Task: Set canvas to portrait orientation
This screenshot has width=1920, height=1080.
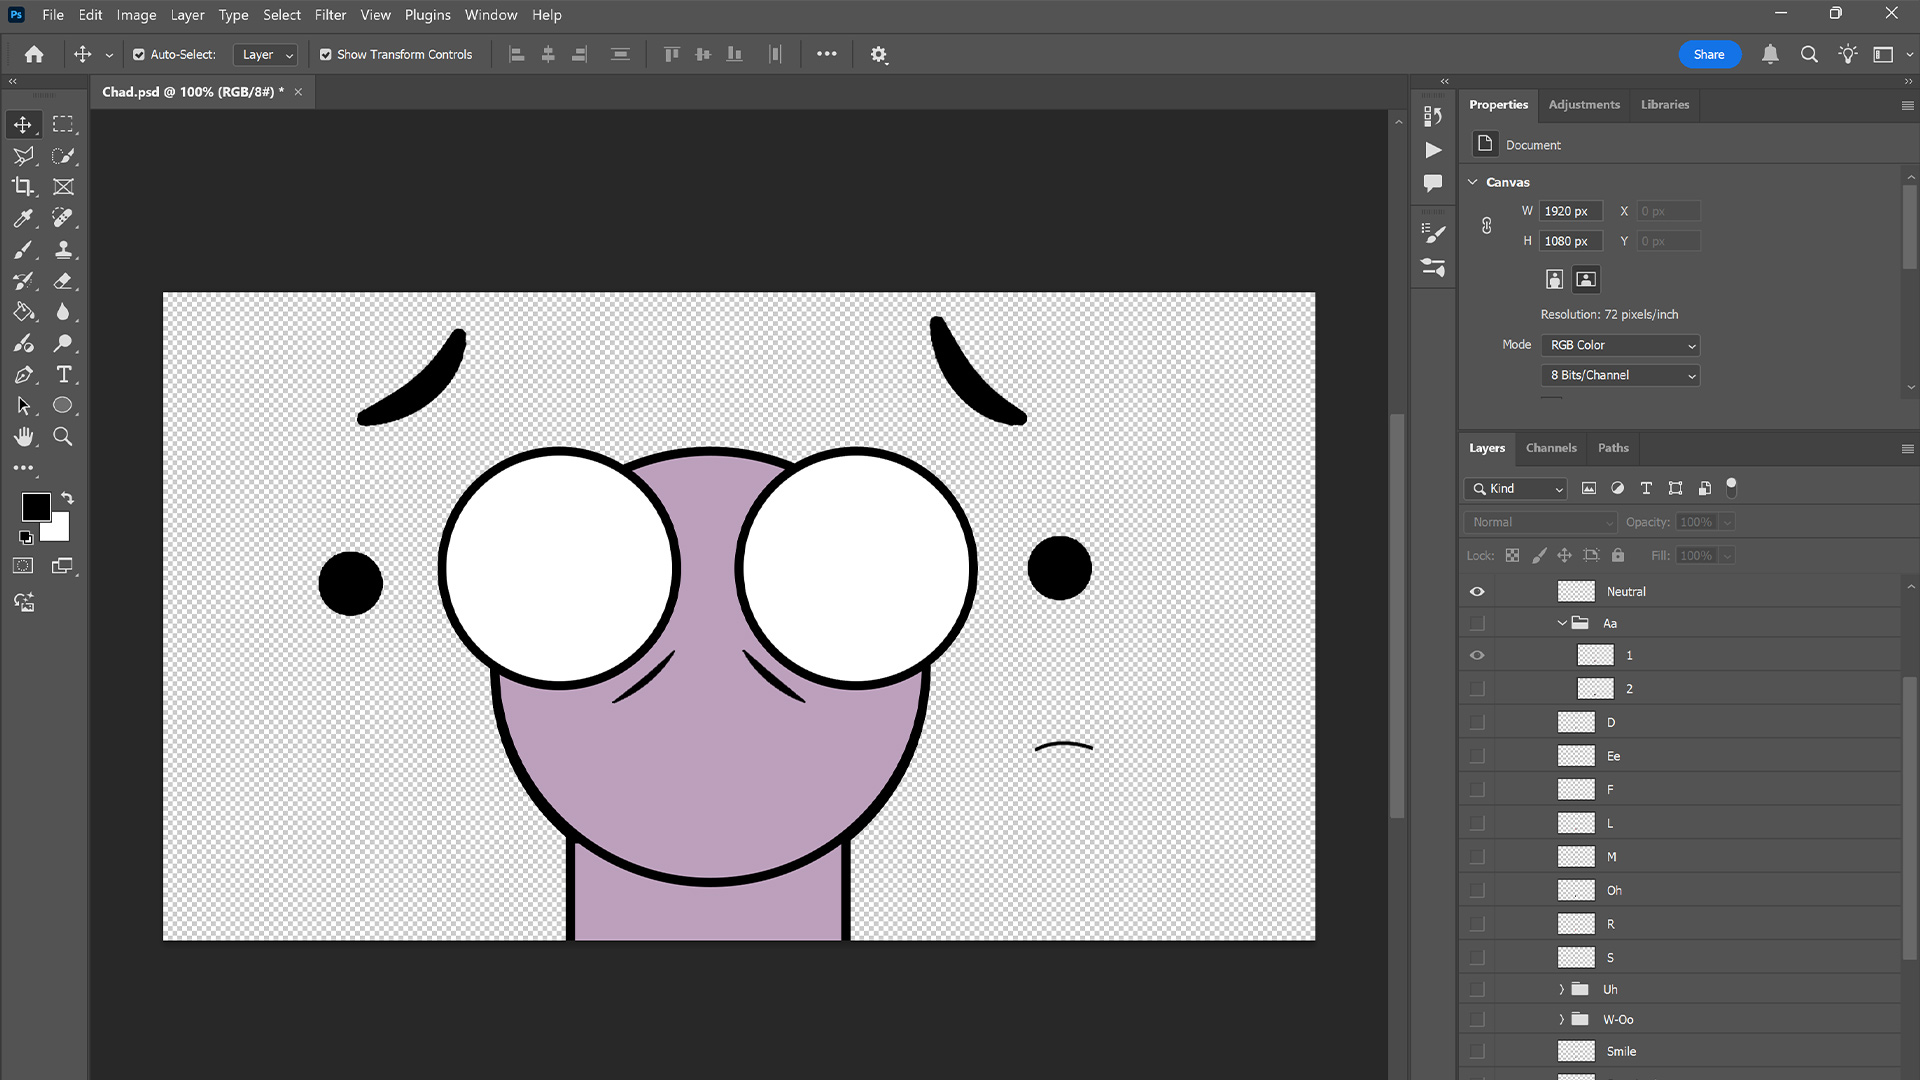Action: pyautogui.click(x=1554, y=280)
